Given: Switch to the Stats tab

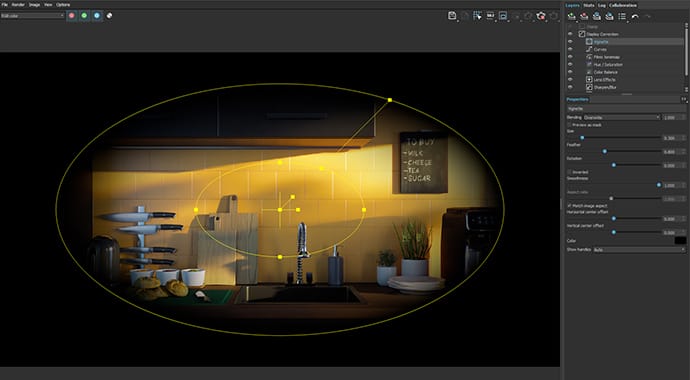Looking at the screenshot, I should click(589, 5).
